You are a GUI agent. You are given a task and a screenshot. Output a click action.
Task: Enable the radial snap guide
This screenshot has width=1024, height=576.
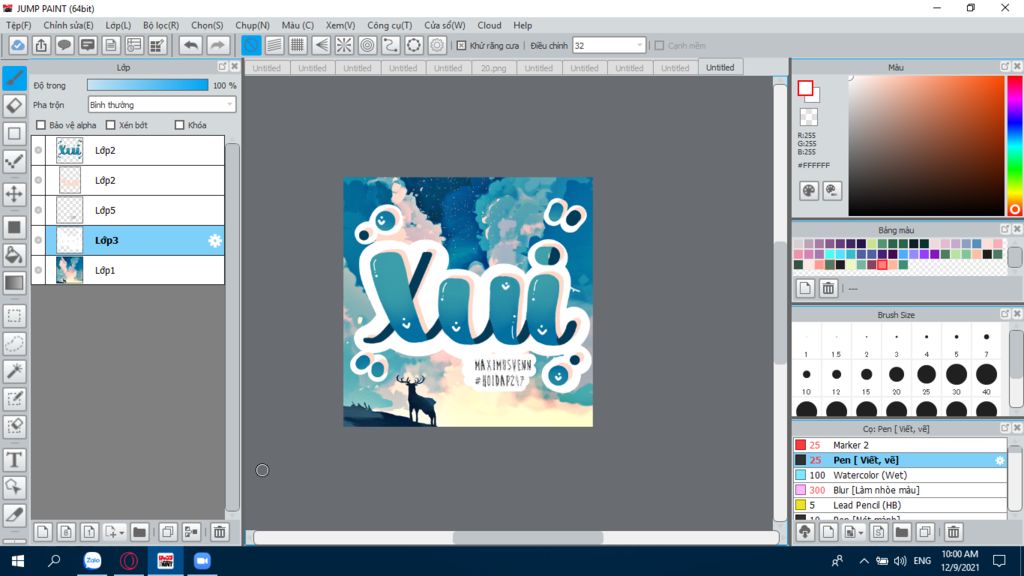coord(344,45)
